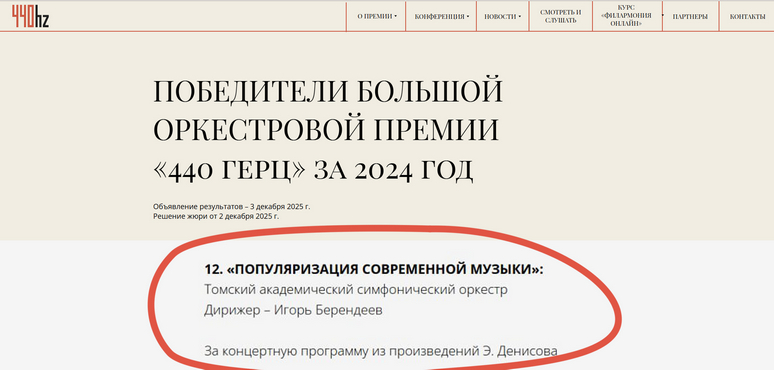Click text Дирижер – Игорь Берендеев
Viewport: 774px width, 370px height.
(x=293, y=311)
